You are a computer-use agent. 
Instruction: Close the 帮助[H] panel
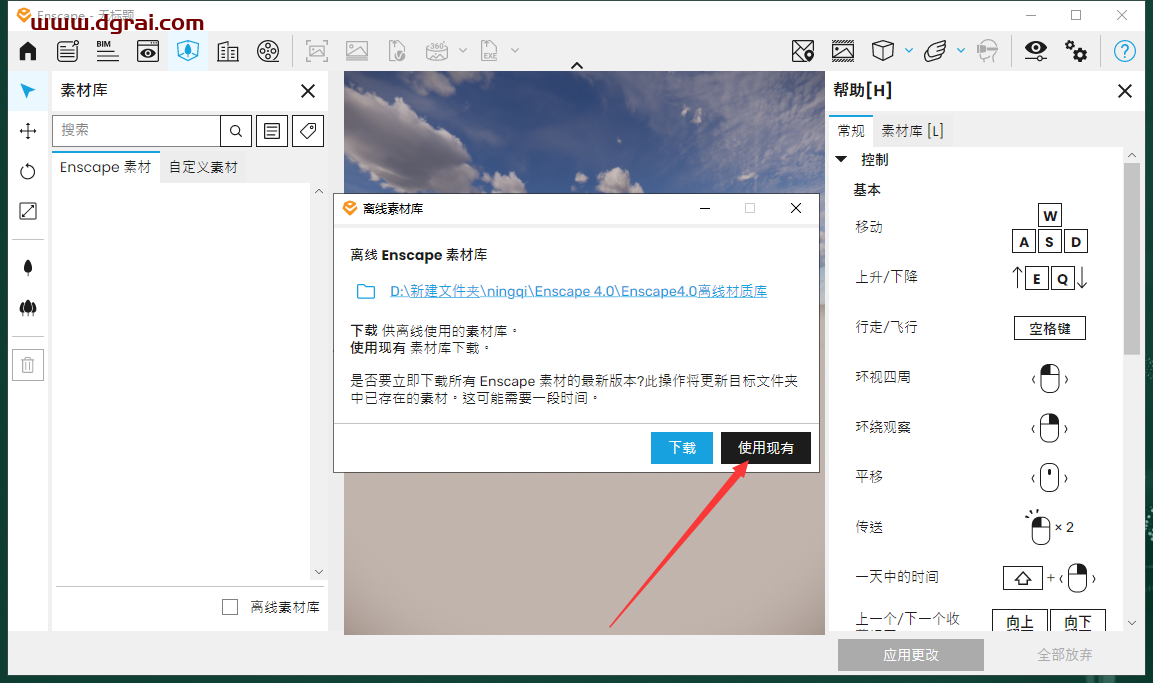pos(1124,90)
